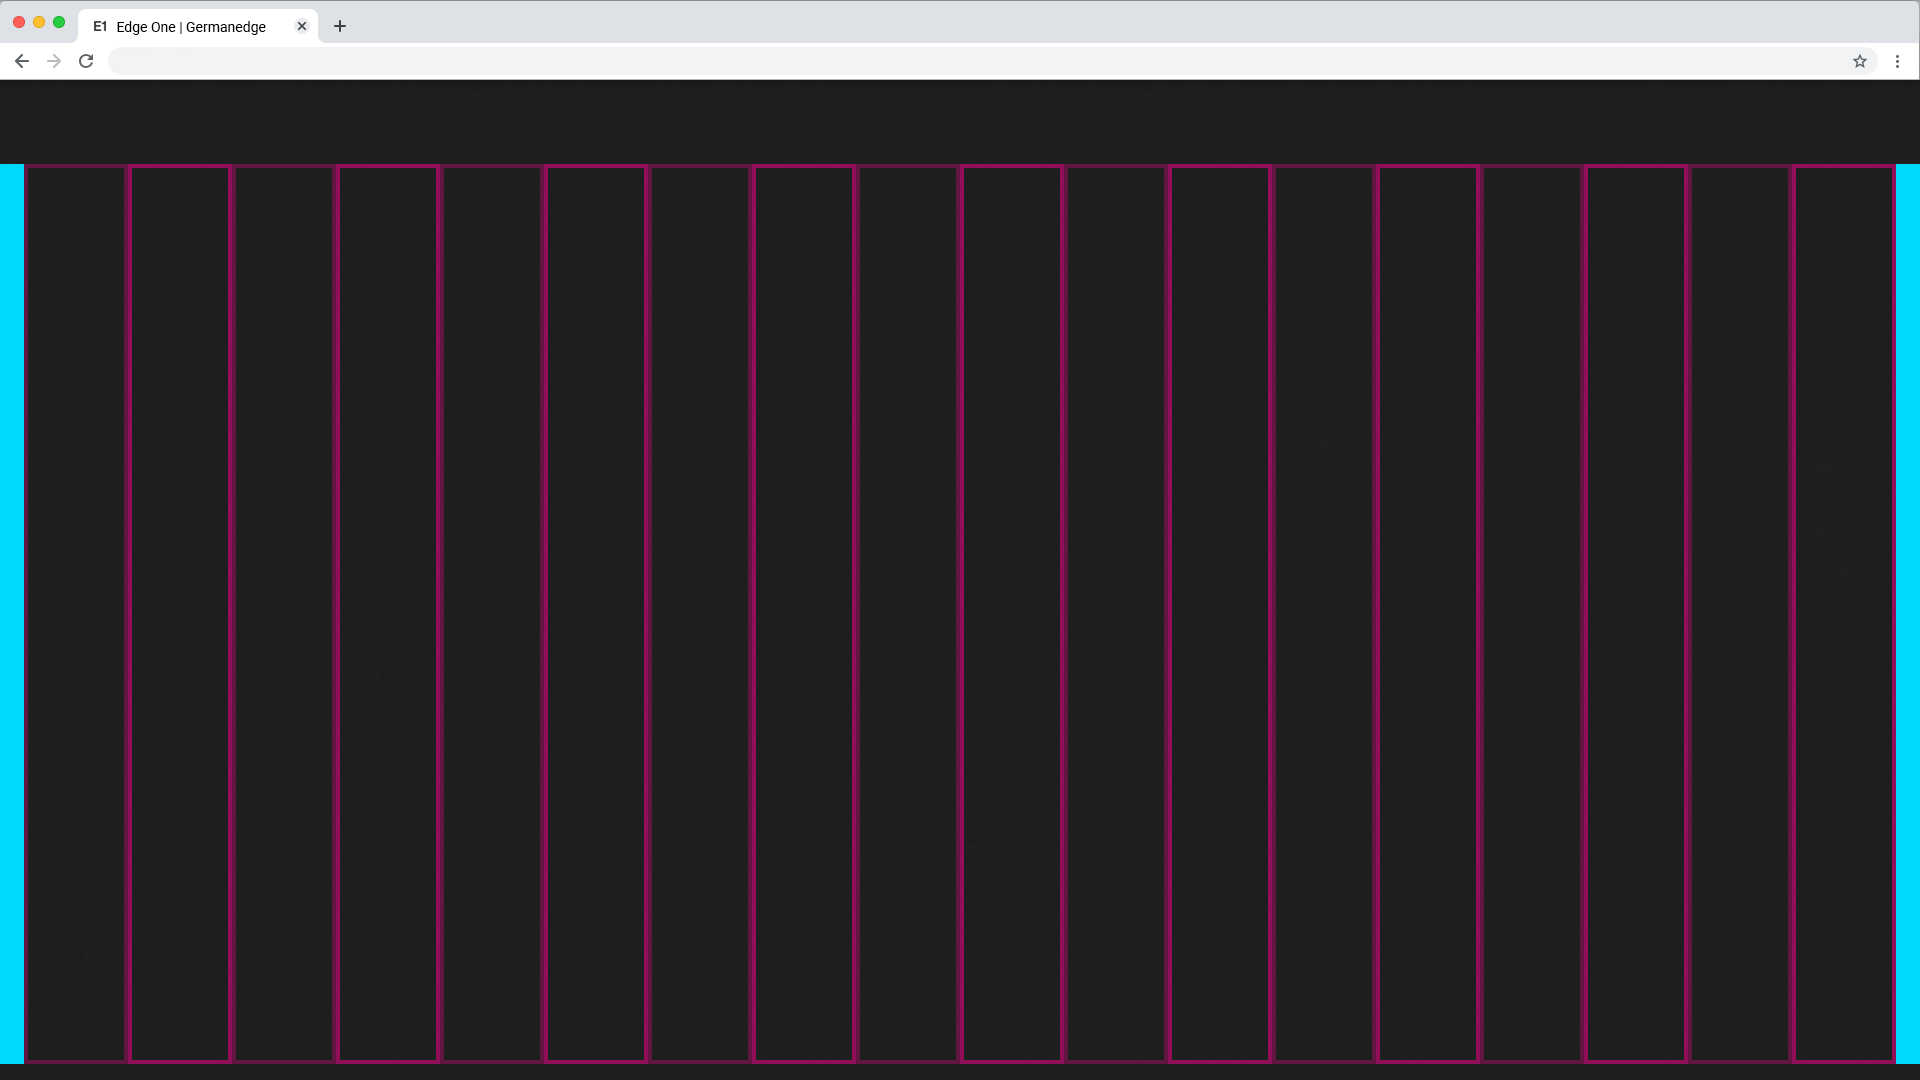The height and width of the screenshot is (1080, 1920).
Task: Click the dark header area above the grid
Action: tap(960, 122)
